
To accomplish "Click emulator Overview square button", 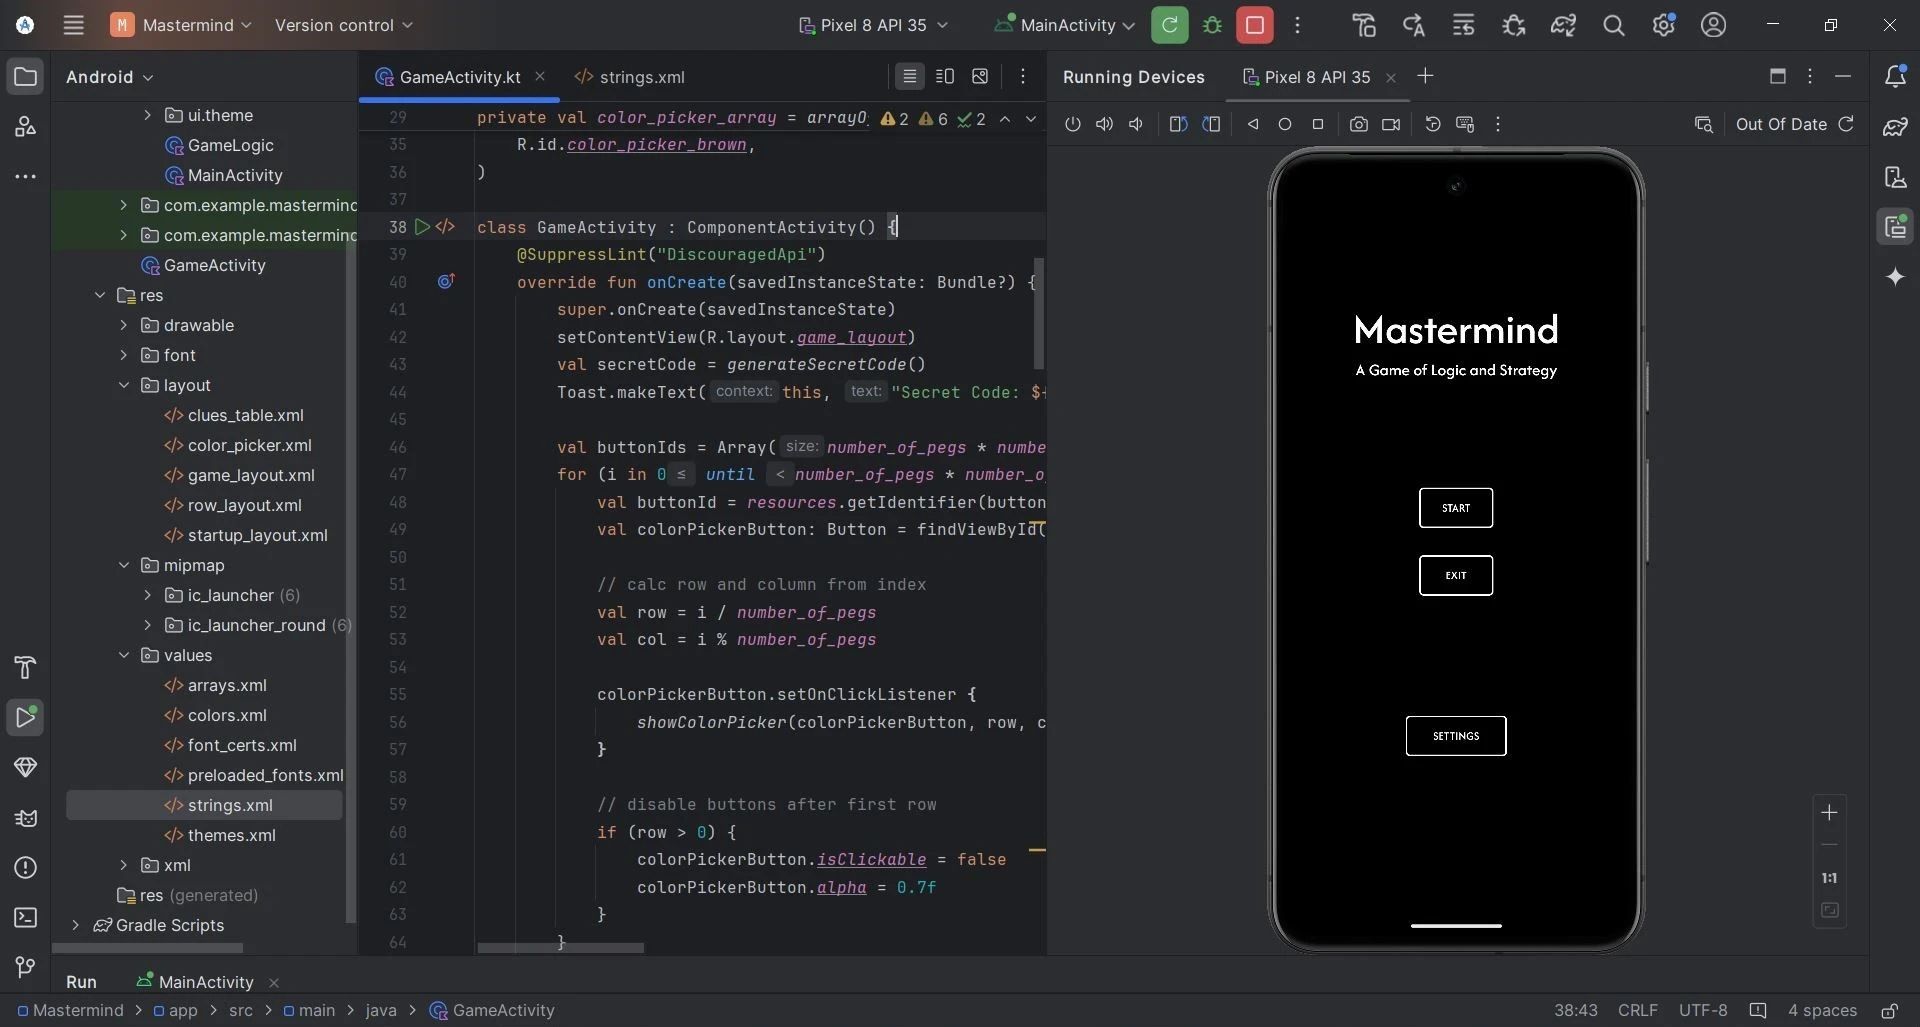I will tap(1318, 124).
